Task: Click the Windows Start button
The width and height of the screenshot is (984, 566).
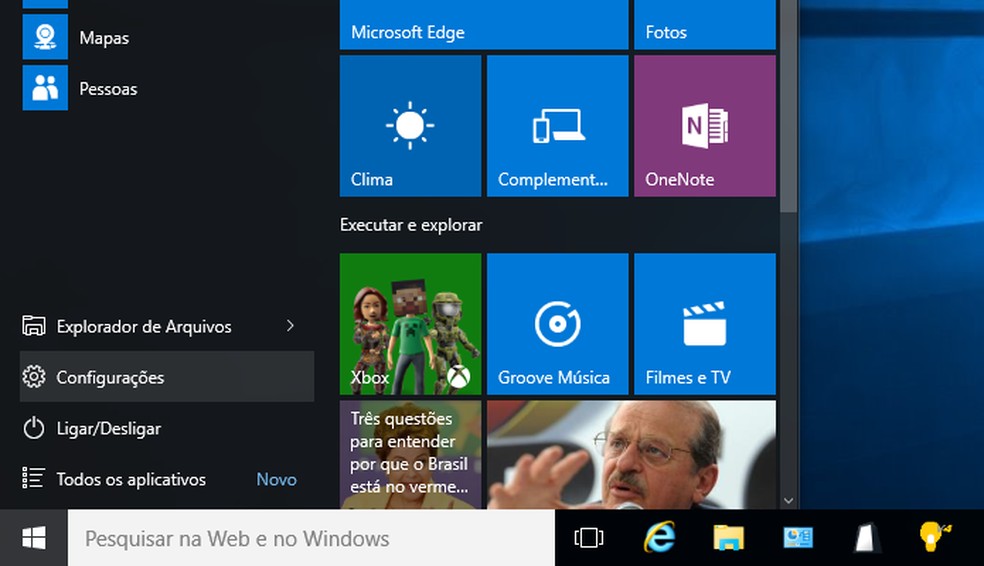Action: pos(33,538)
